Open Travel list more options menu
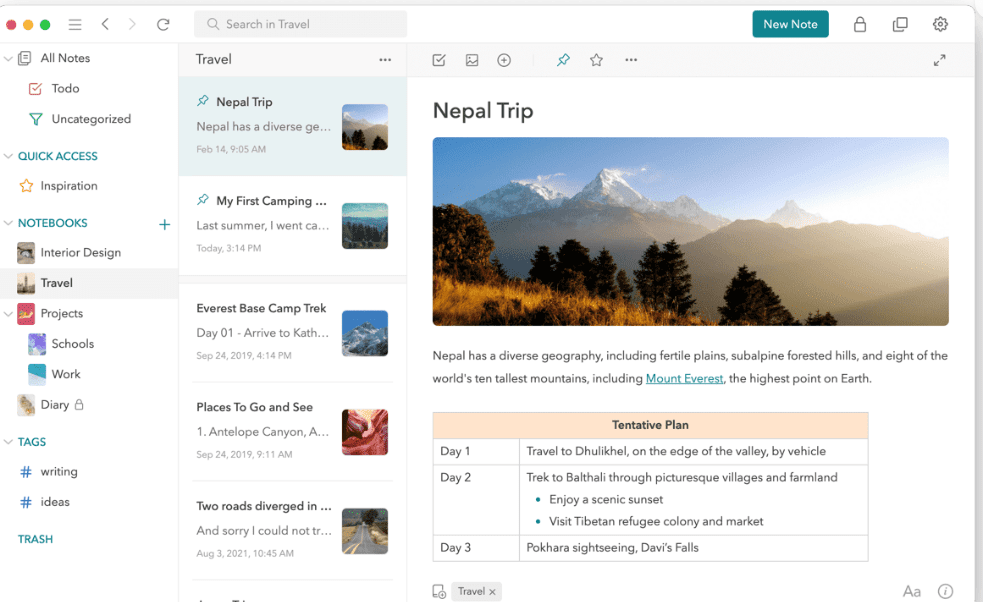983x602 pixels. click(x=385, y=60)
